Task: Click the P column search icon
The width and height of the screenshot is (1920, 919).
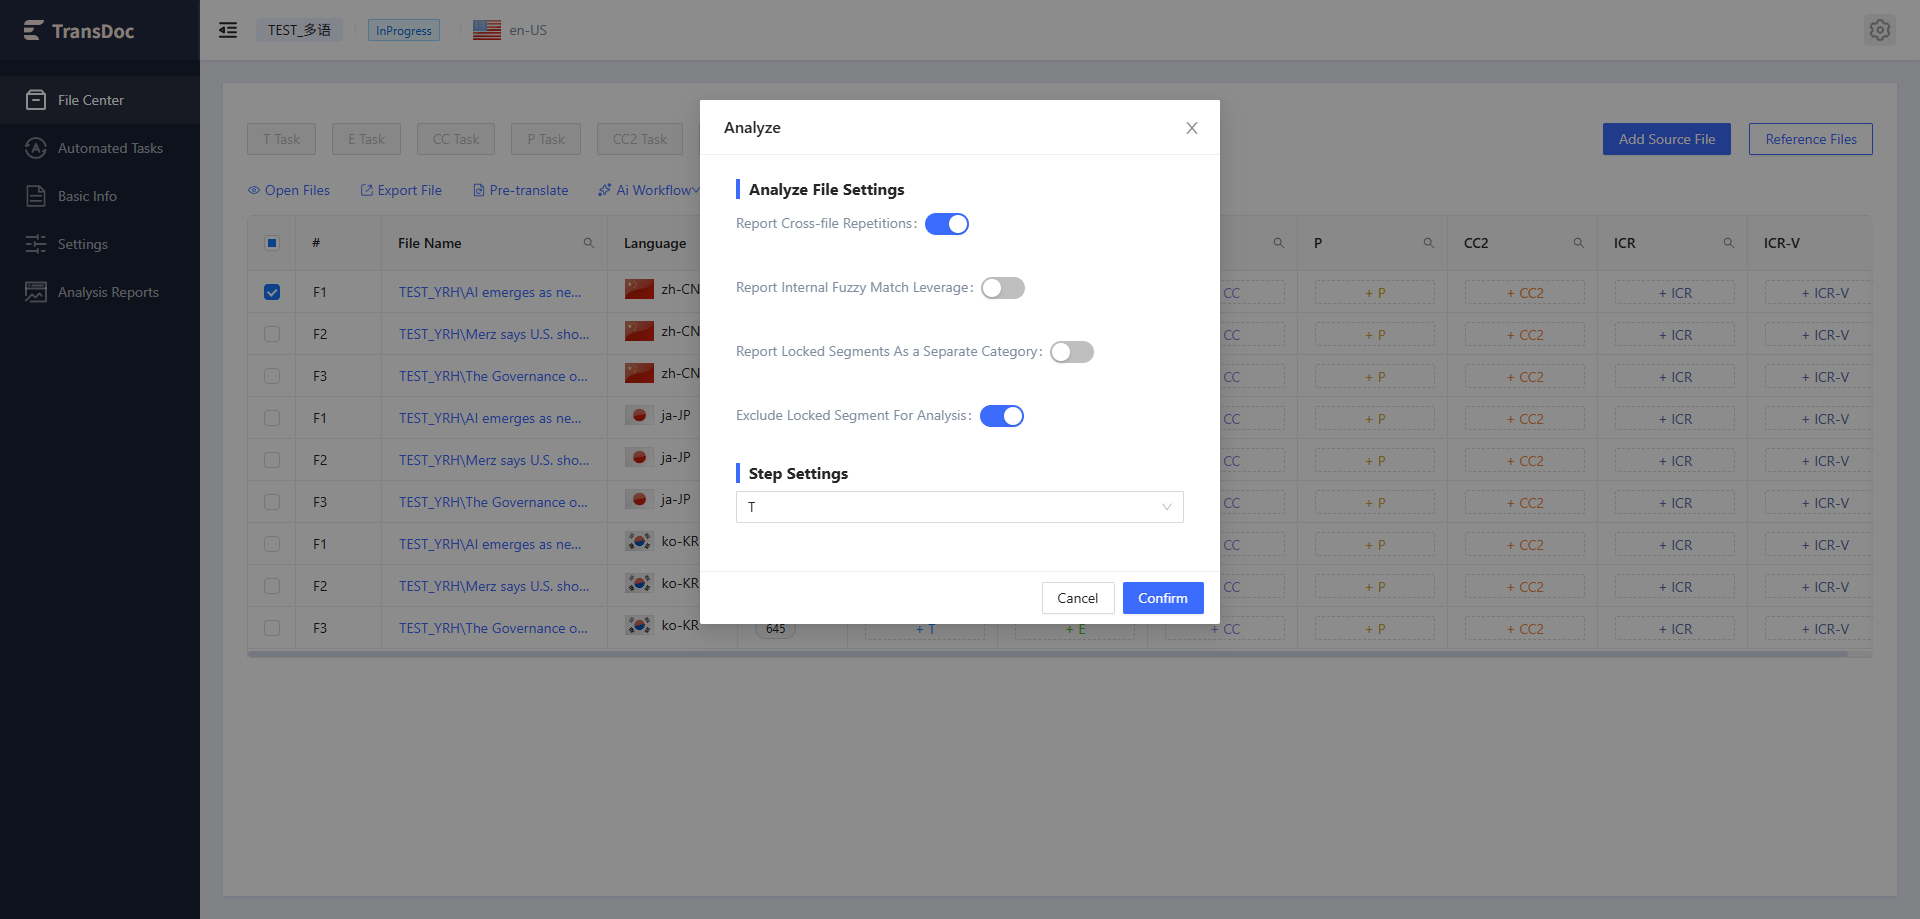Action: pyautogui.click(x=1429, y=243)
